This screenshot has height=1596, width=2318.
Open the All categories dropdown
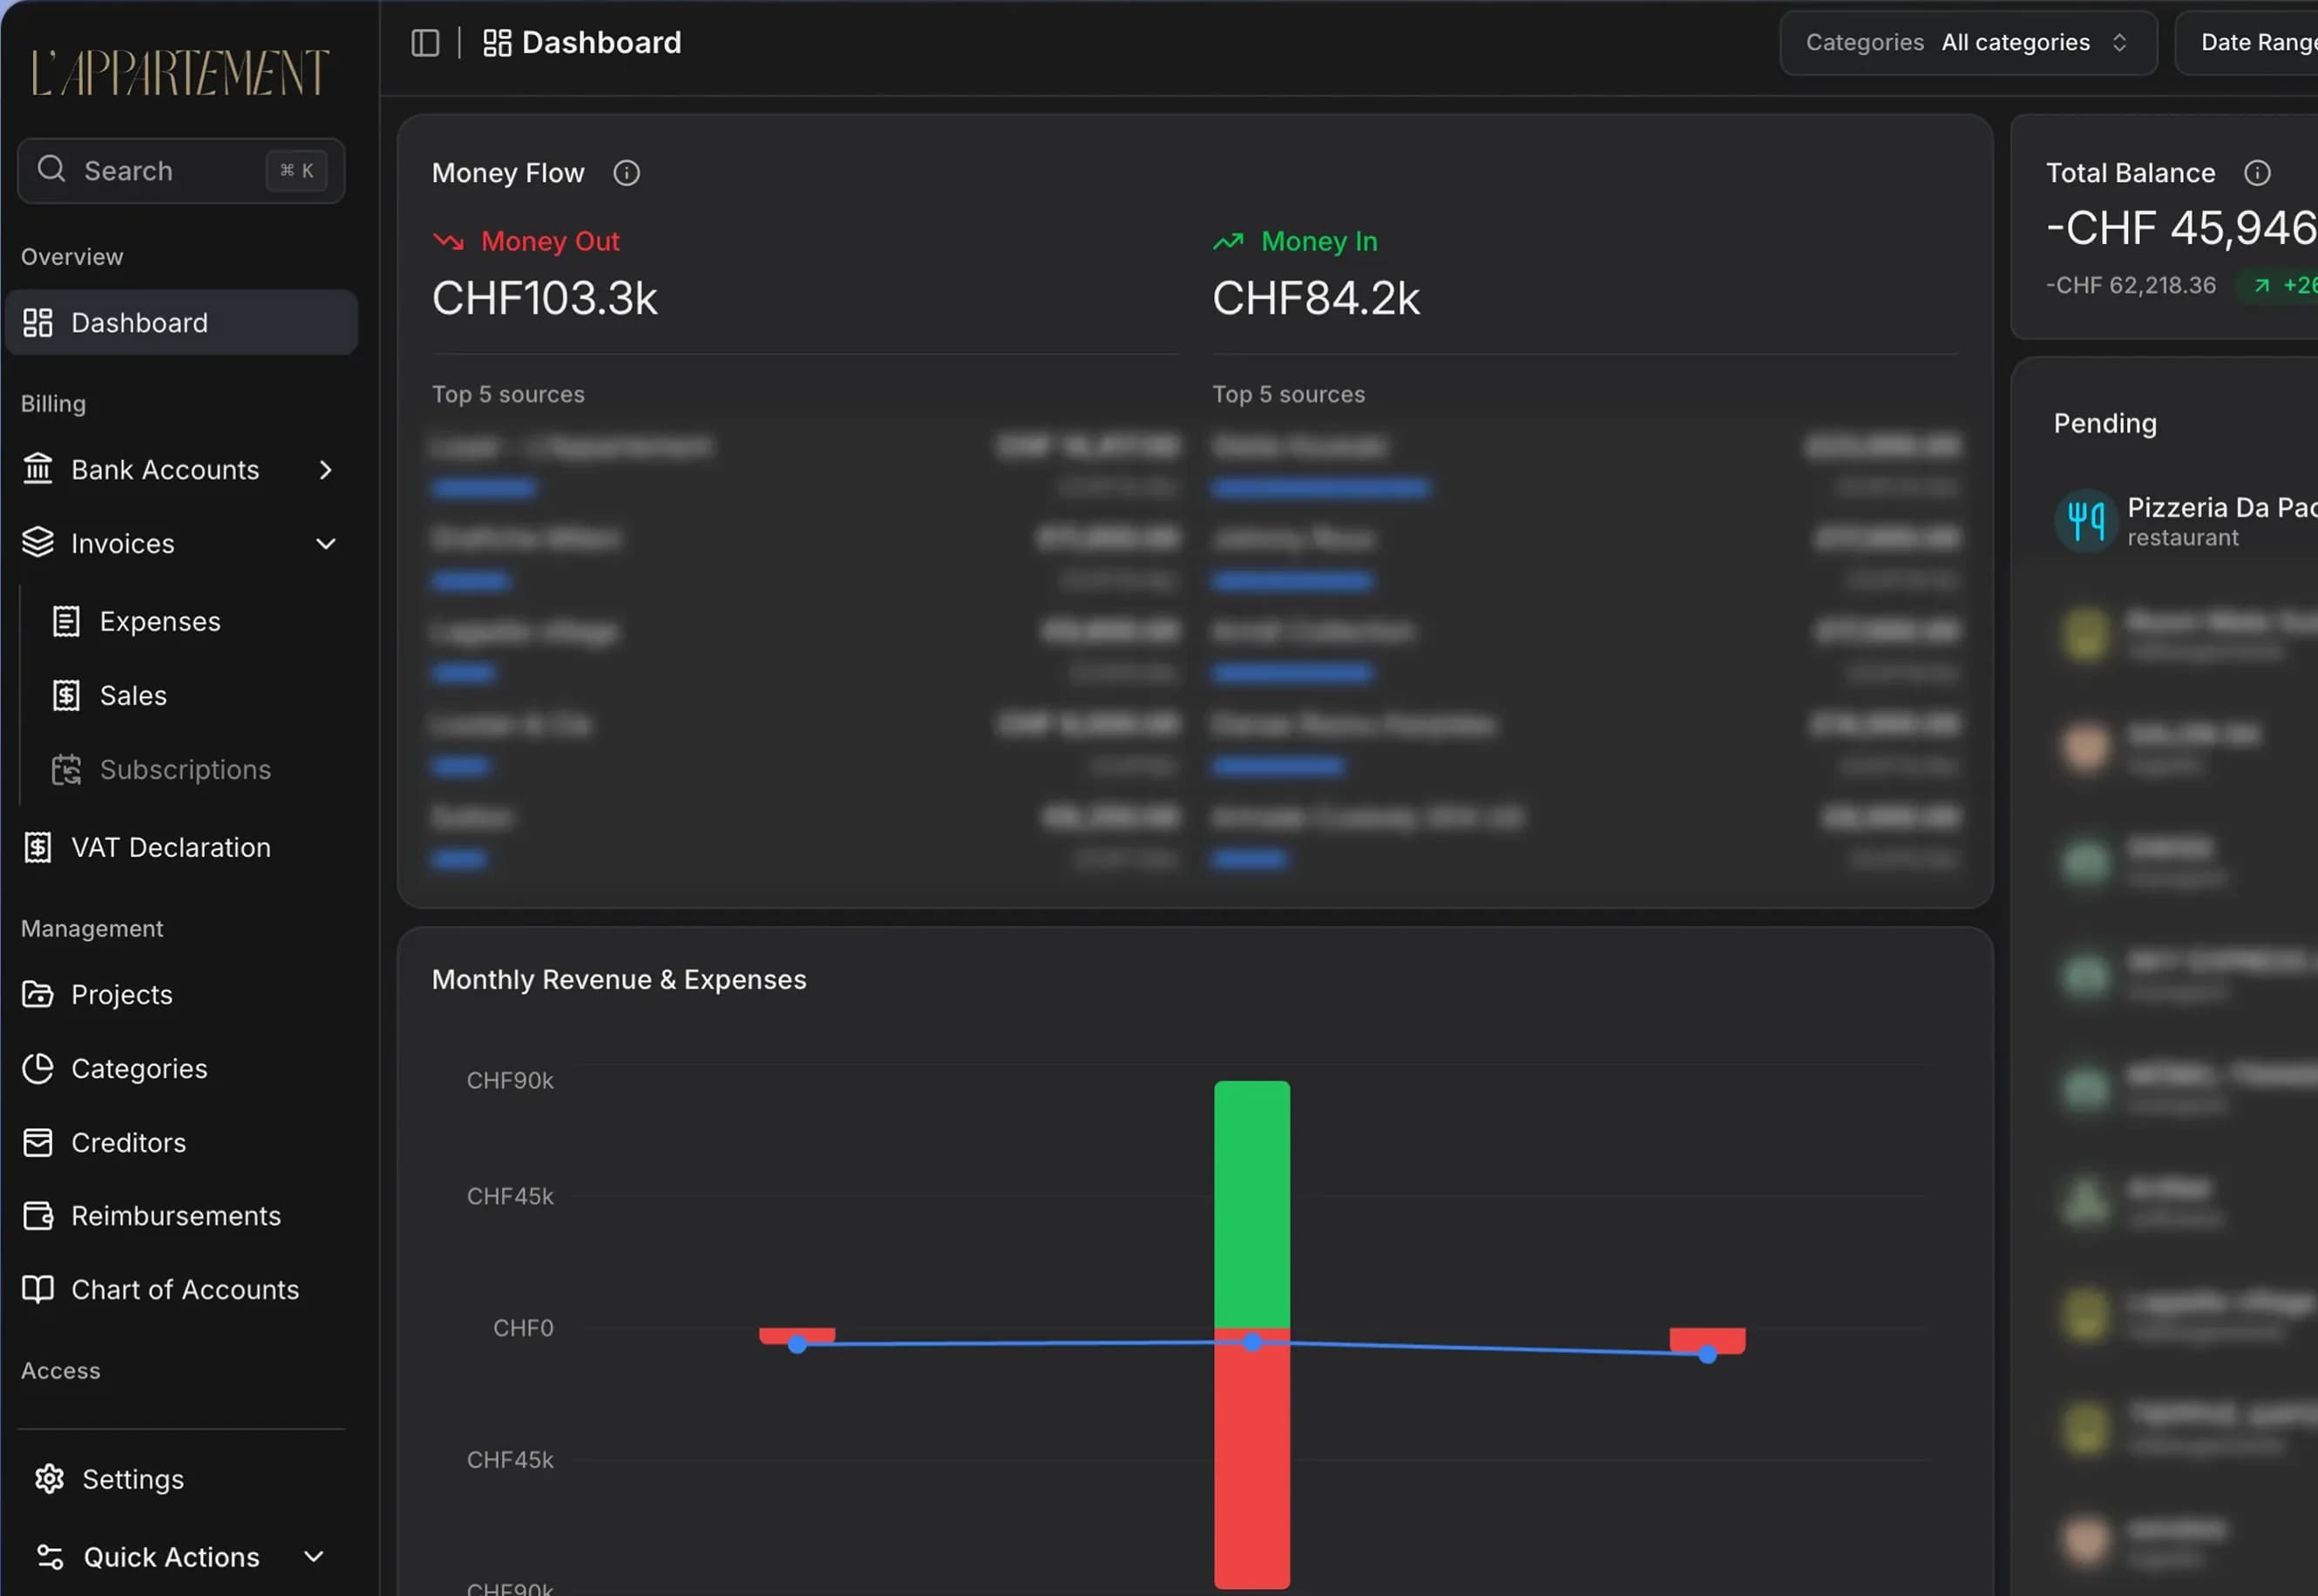pos(2016,42)
